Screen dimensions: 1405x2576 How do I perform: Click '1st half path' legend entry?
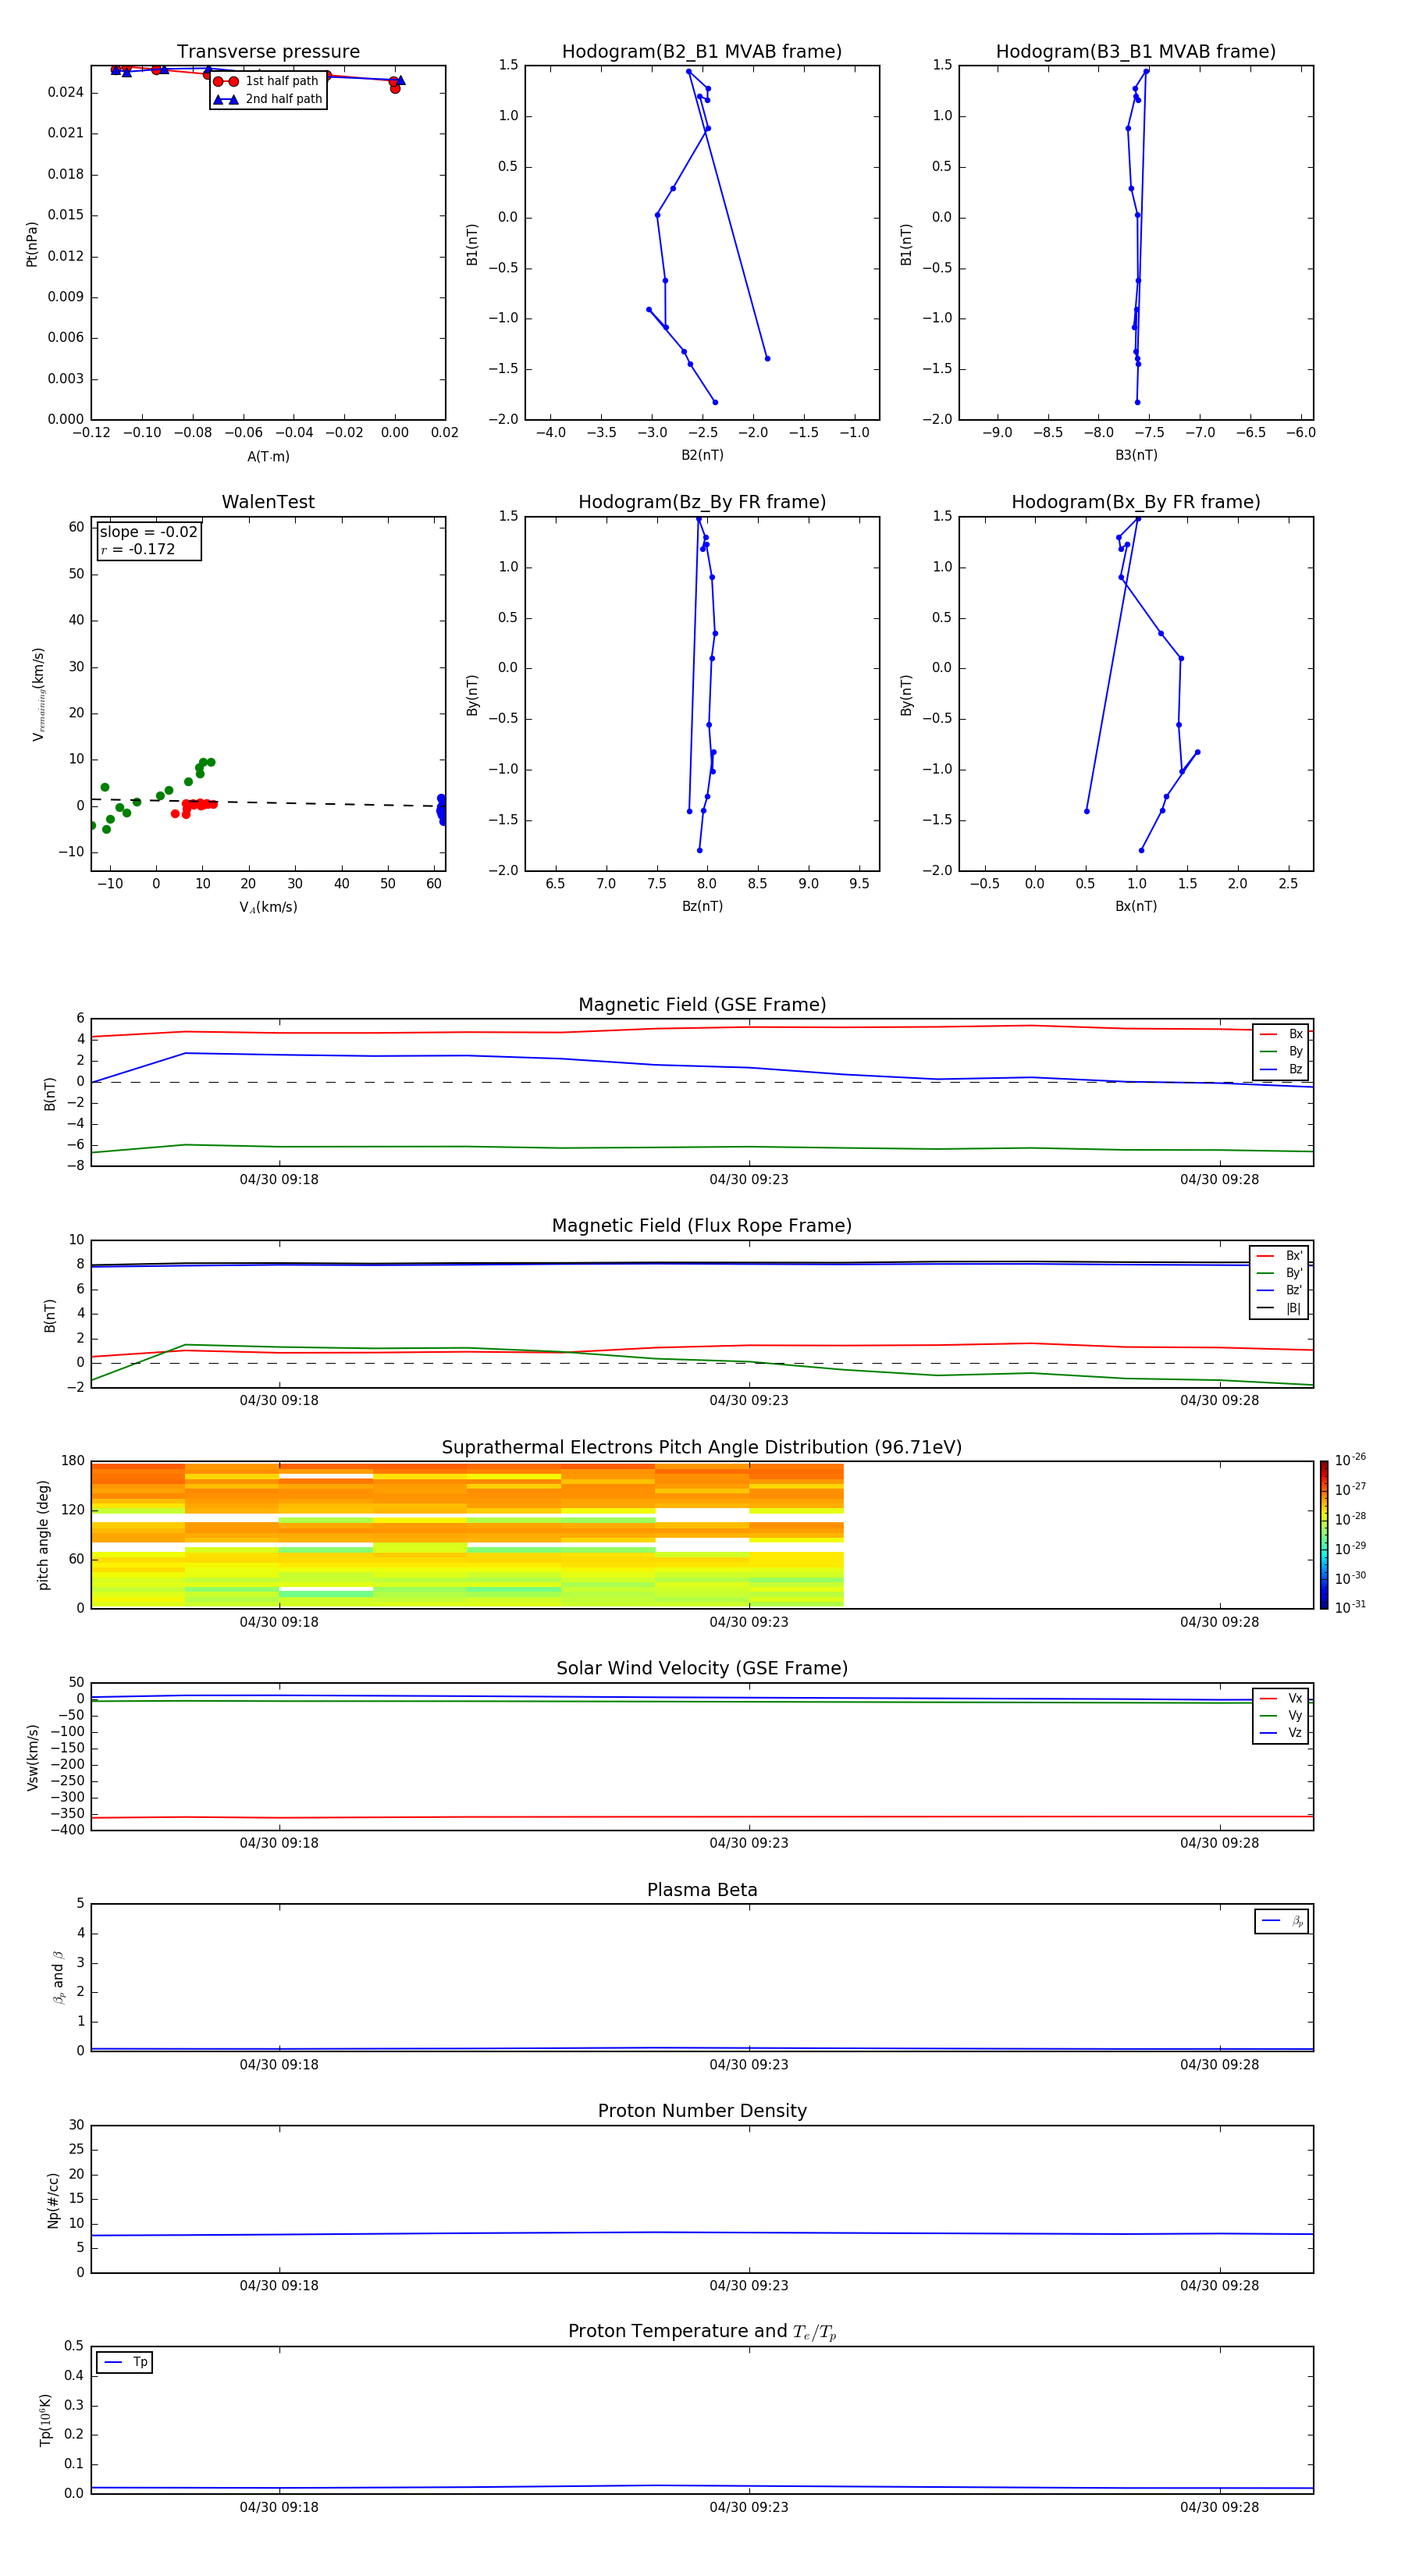tap(268, 81)
